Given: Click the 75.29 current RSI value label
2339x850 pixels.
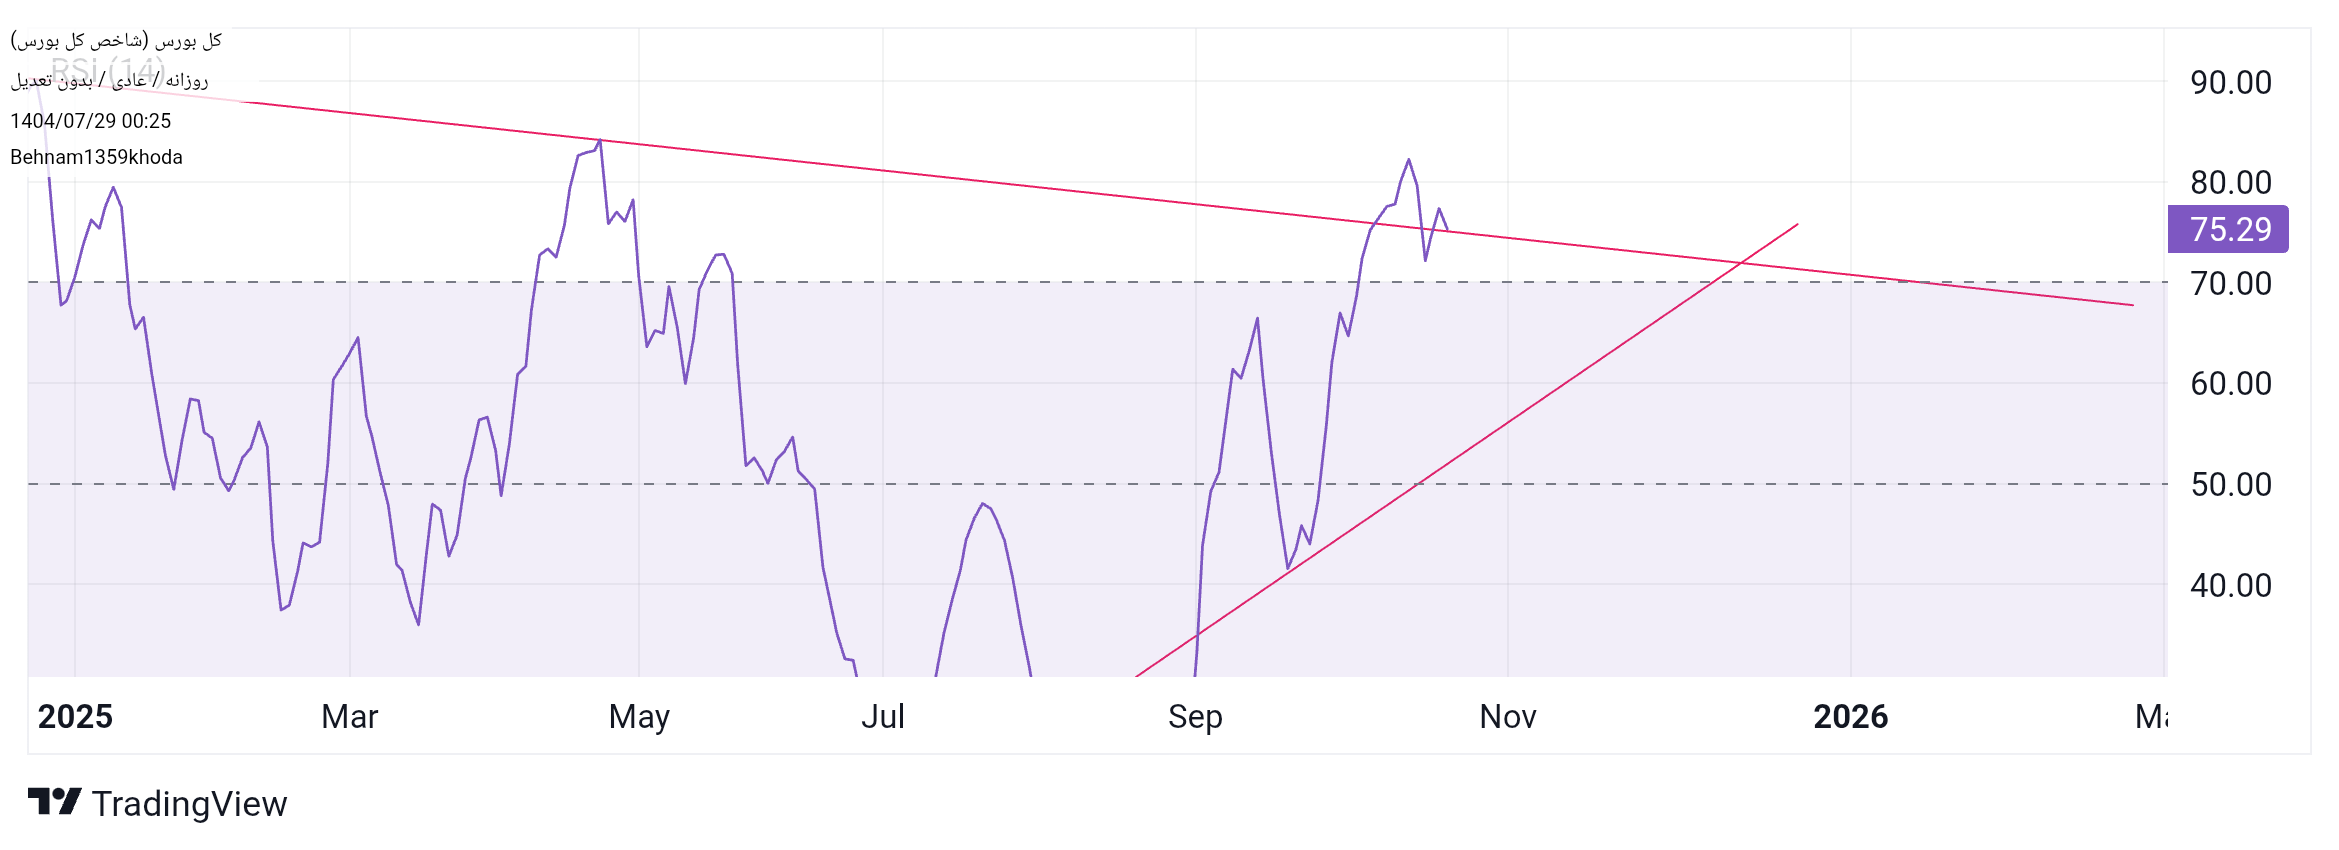Looking at the screenshot, I should pyautogui.click(x=2228, y=229).
